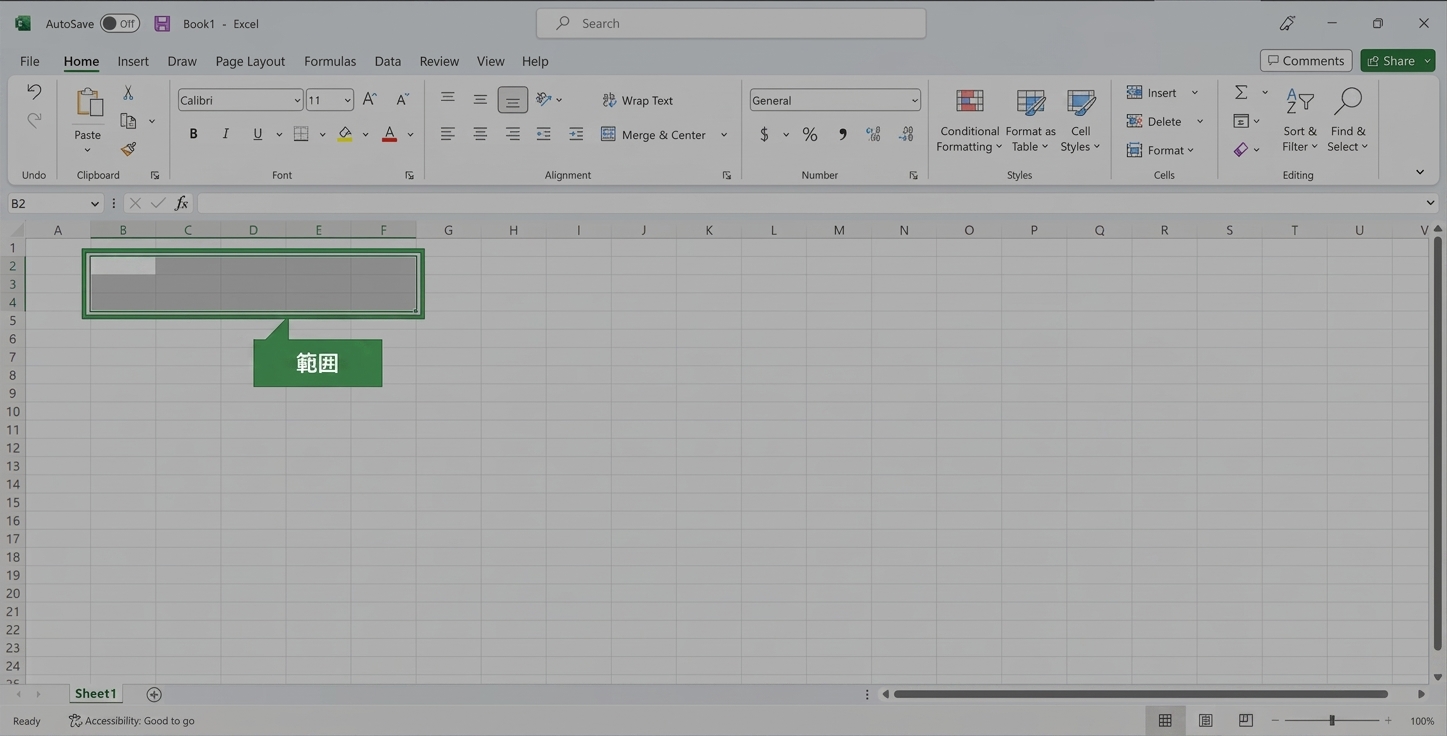Apply Middle Align icon
This screenshot has width=1447, height=736.
click(x=480, y=99)
